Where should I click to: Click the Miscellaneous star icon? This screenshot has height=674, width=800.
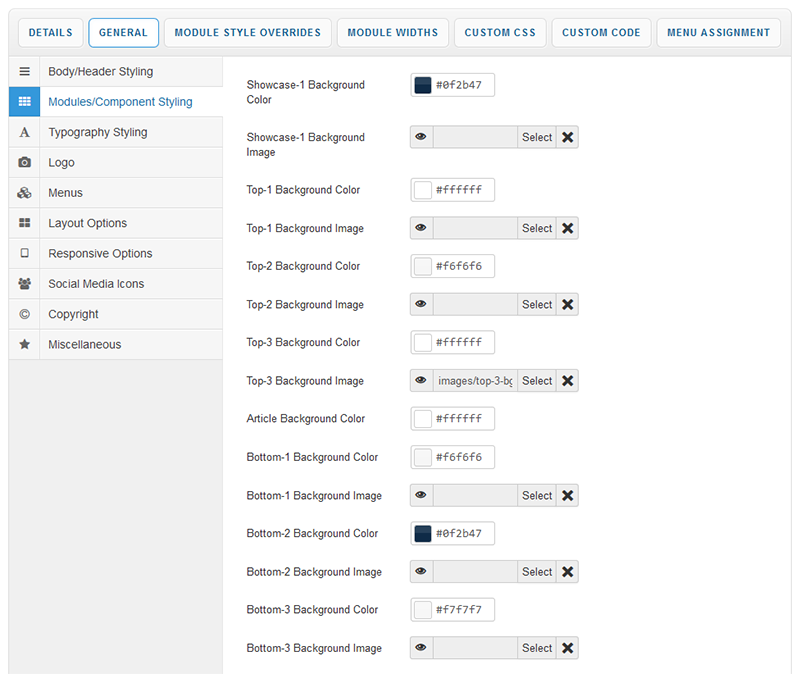pos(24,344)
